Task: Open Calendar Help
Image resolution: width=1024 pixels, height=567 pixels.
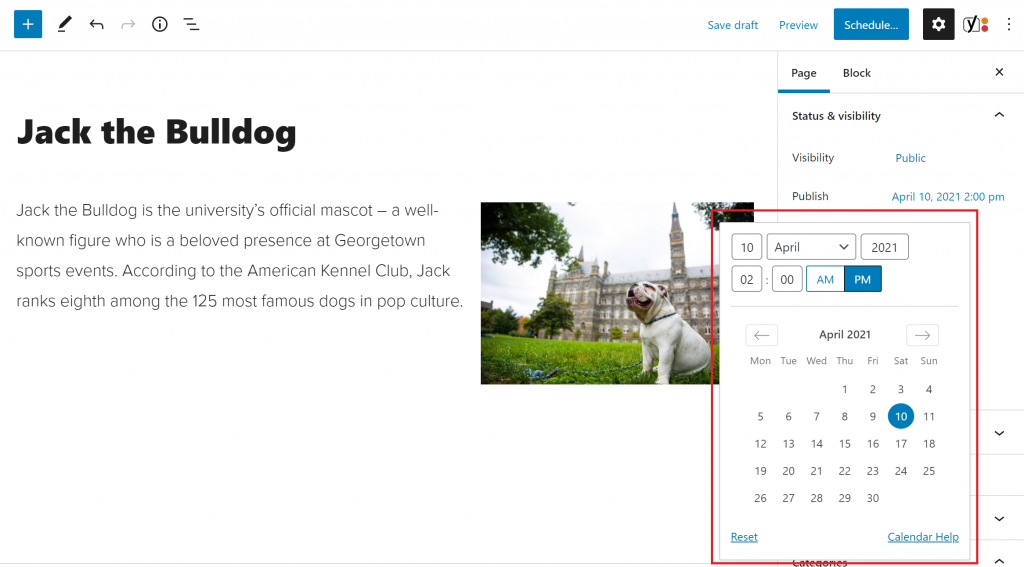Action: click(x=923, y=537)
